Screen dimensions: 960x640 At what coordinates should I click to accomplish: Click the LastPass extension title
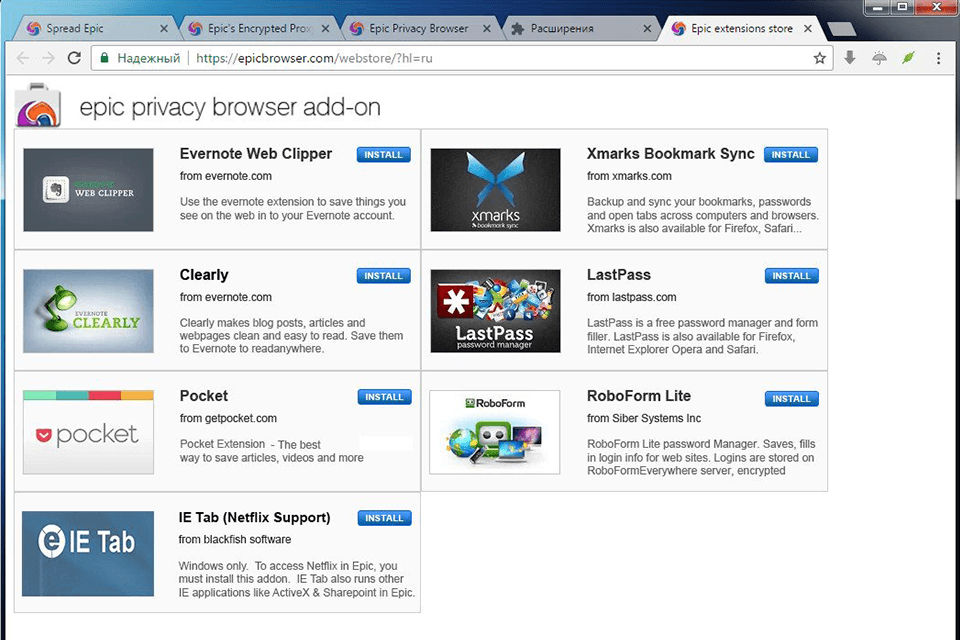pyautogui.click(x=618, y=275)
